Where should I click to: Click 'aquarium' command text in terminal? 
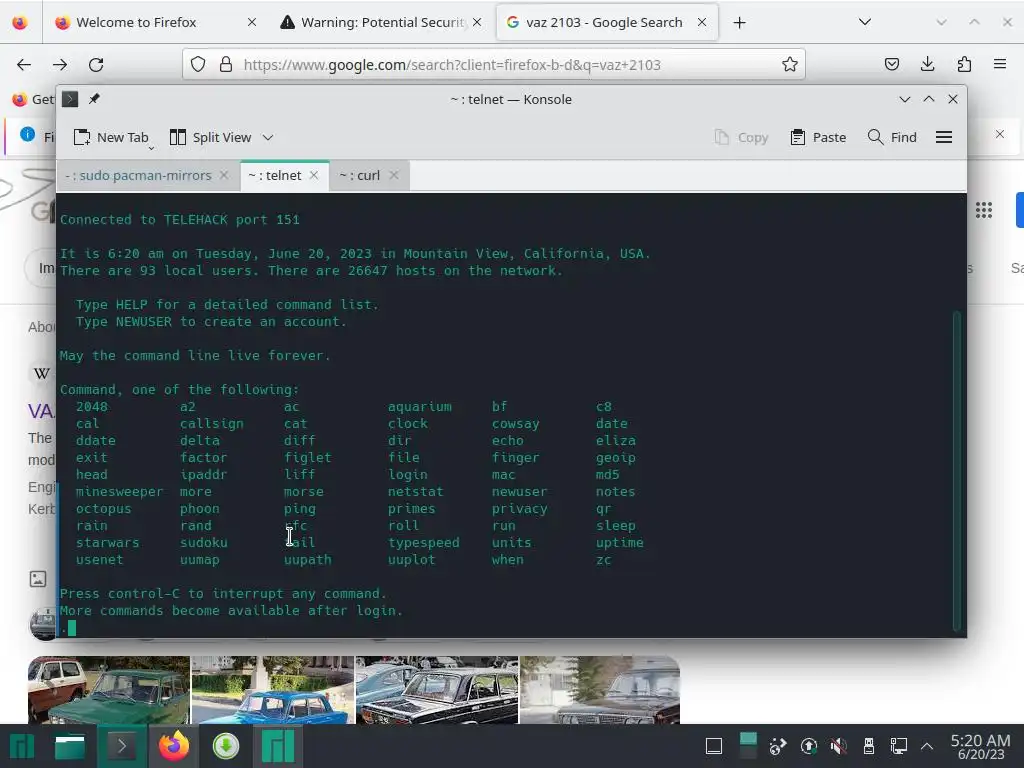pos(419,407)
